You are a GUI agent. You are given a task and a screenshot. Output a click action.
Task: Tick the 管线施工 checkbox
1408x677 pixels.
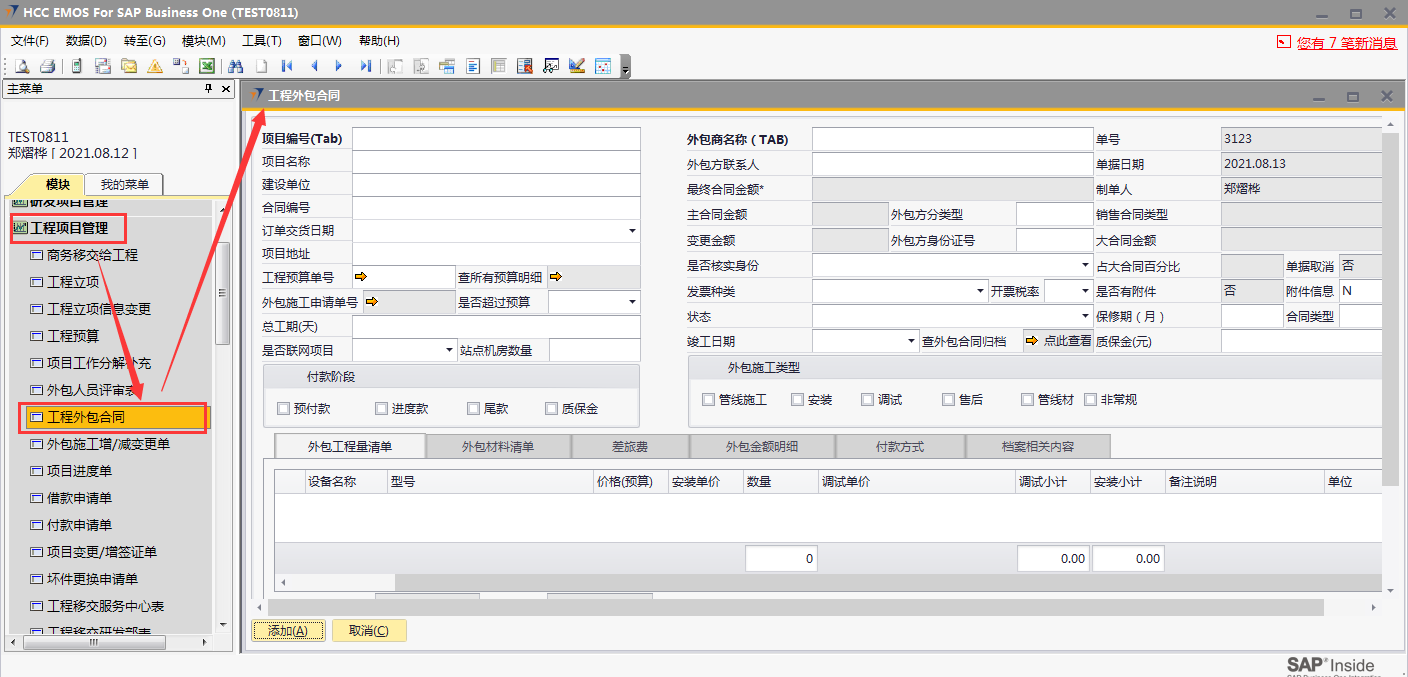point(708,399)
